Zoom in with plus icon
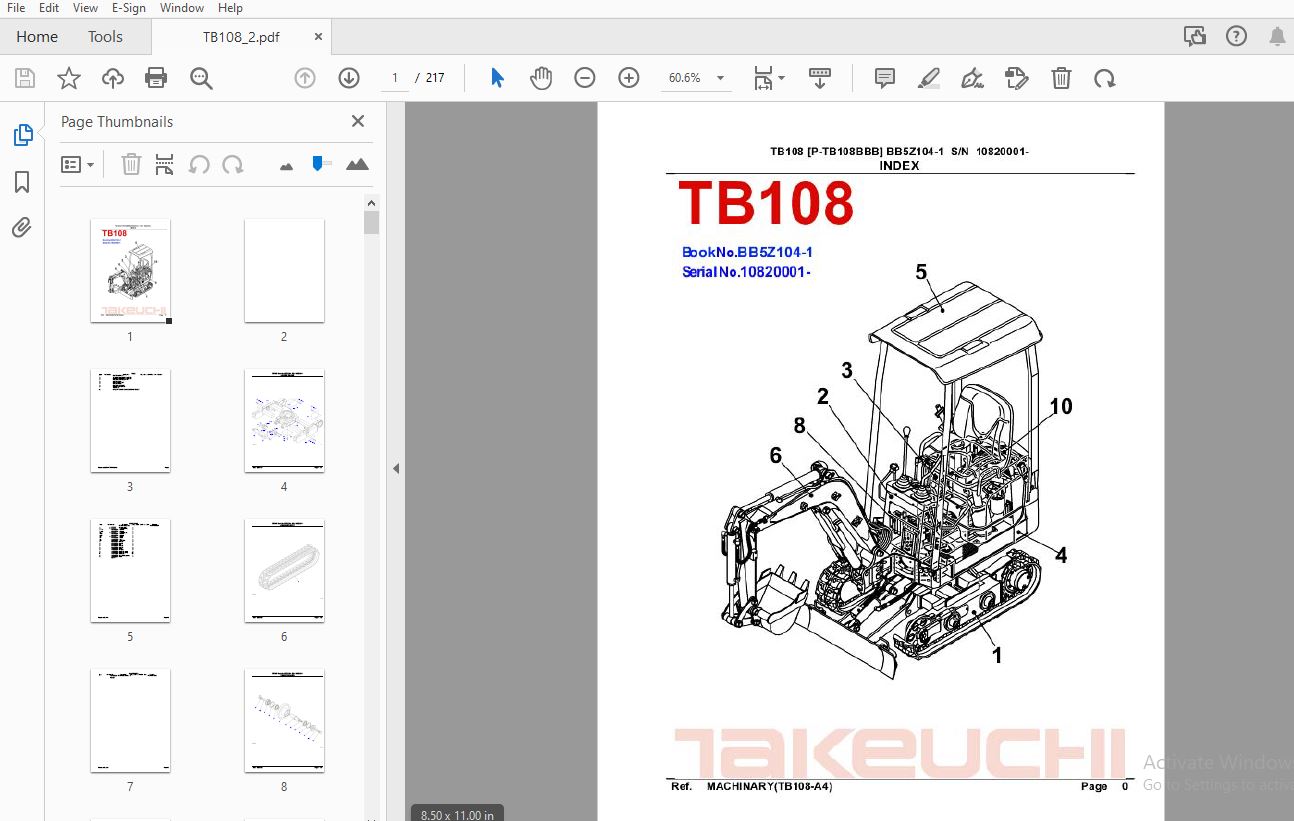 coord(629,78)
